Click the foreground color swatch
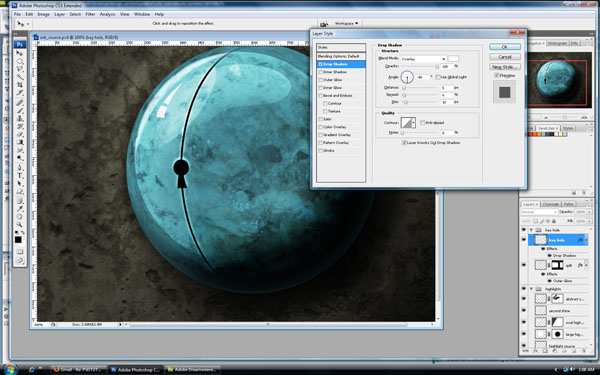The image size is (600, 375). [x=18, y=240]
